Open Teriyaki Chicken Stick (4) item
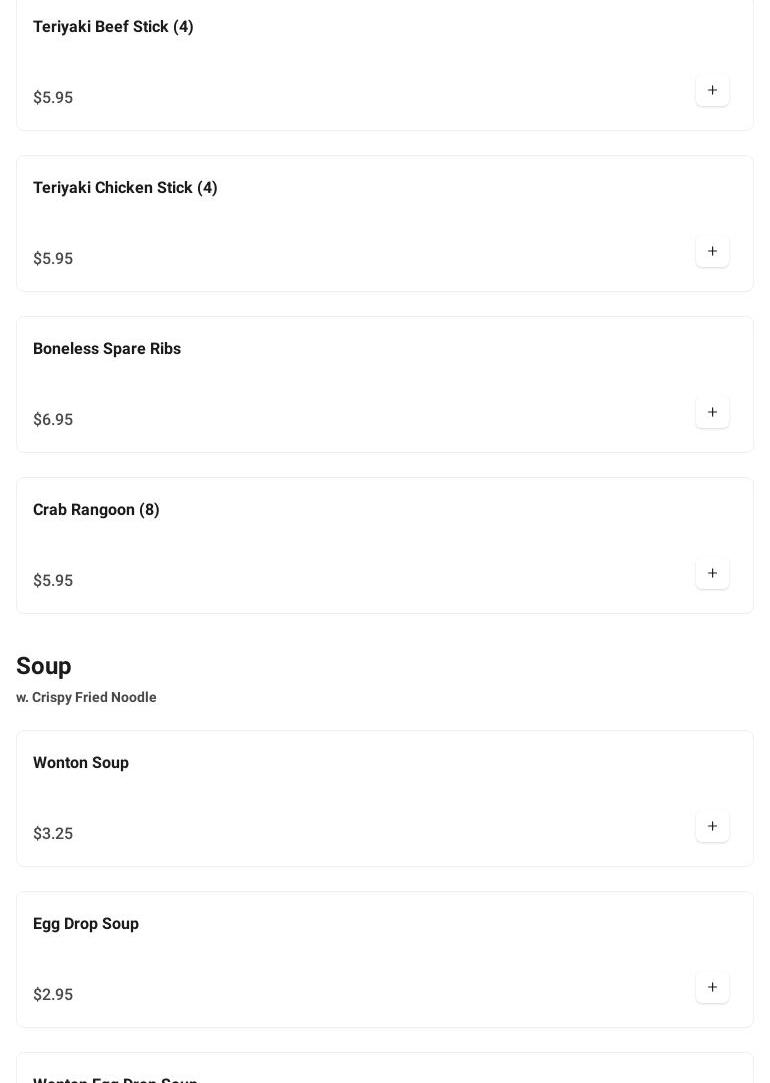 125,188
